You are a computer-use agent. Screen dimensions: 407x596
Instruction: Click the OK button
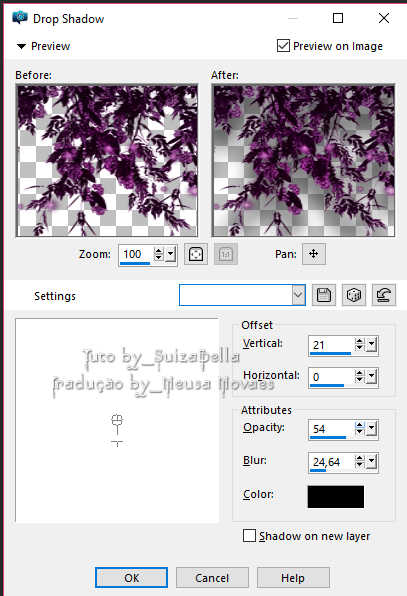131,578
